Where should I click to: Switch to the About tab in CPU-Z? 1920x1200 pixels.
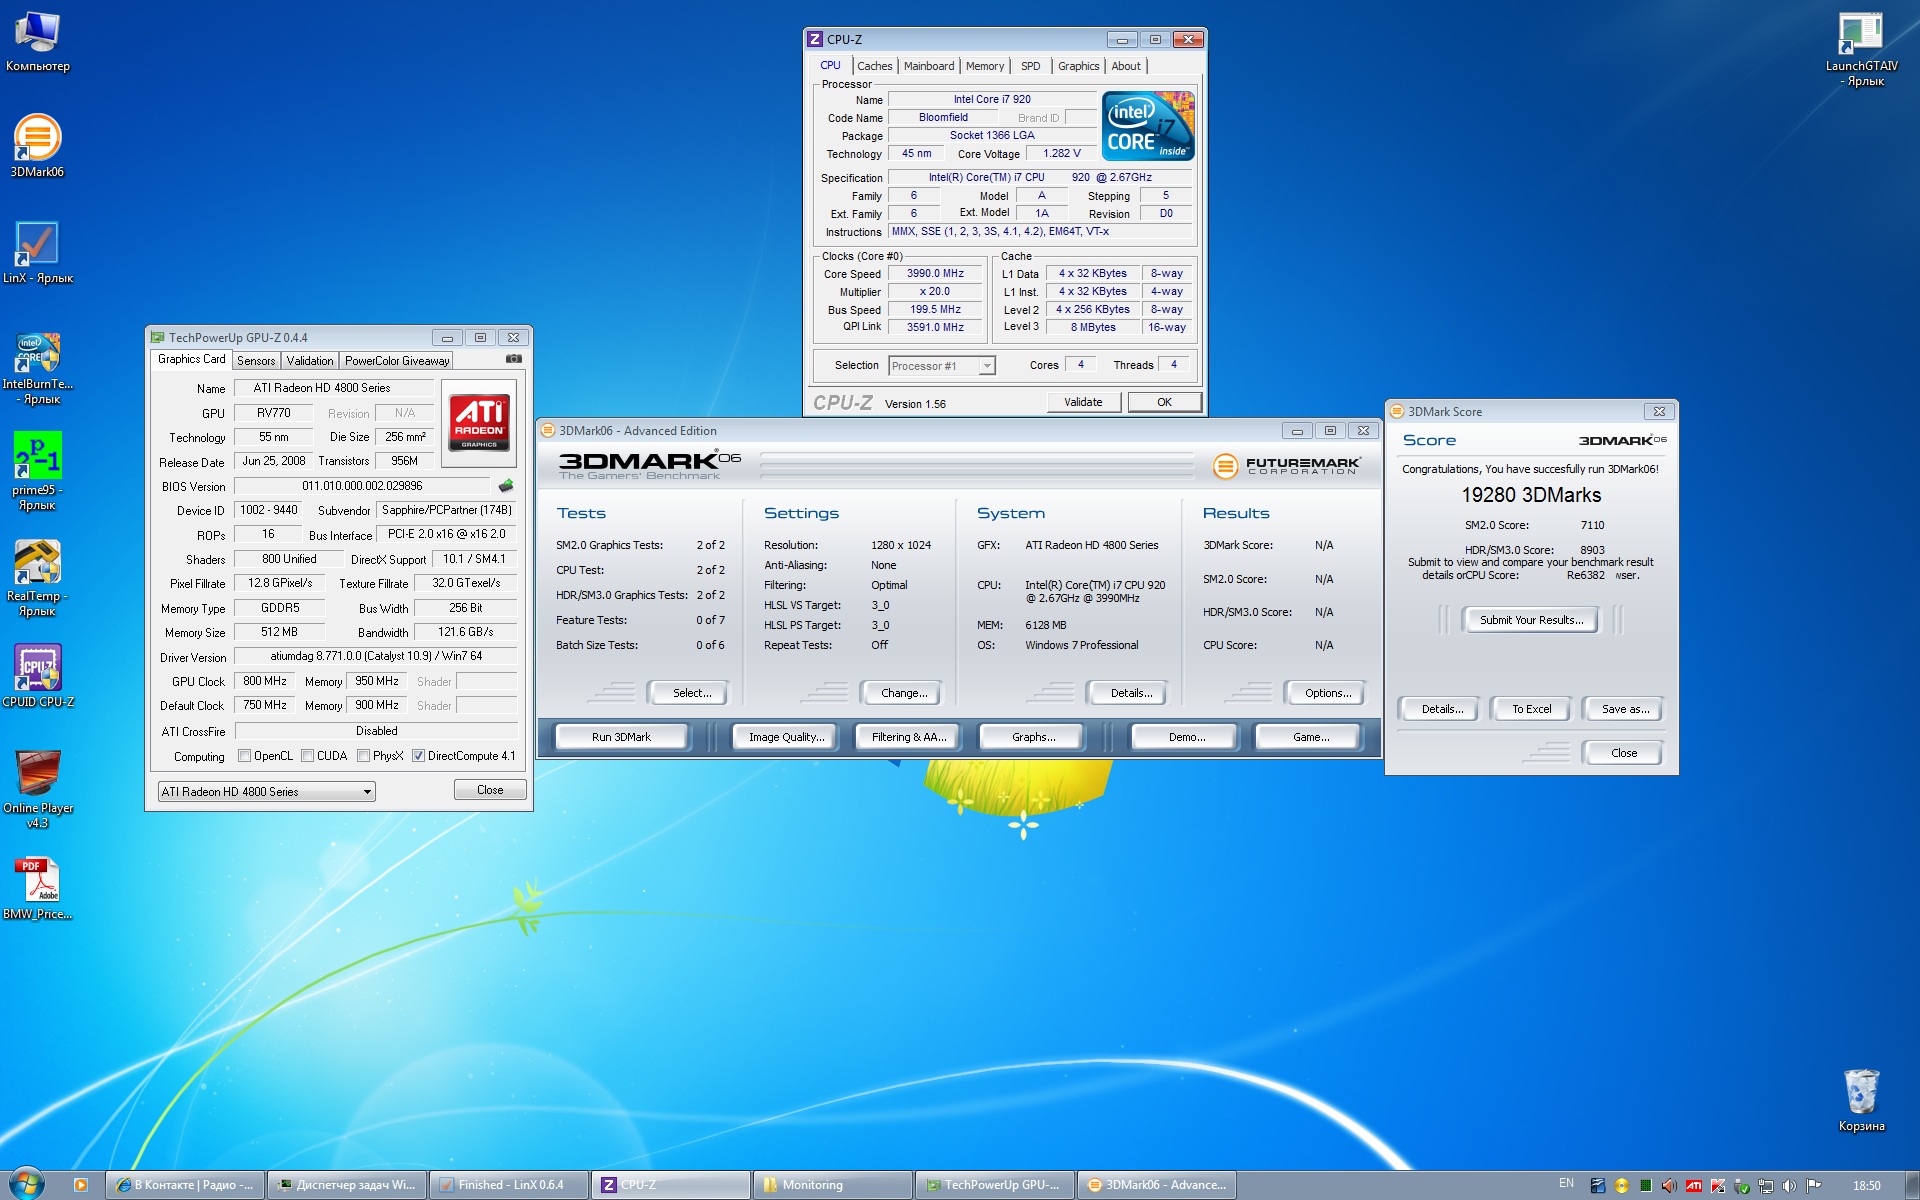tap(1126, 66)
